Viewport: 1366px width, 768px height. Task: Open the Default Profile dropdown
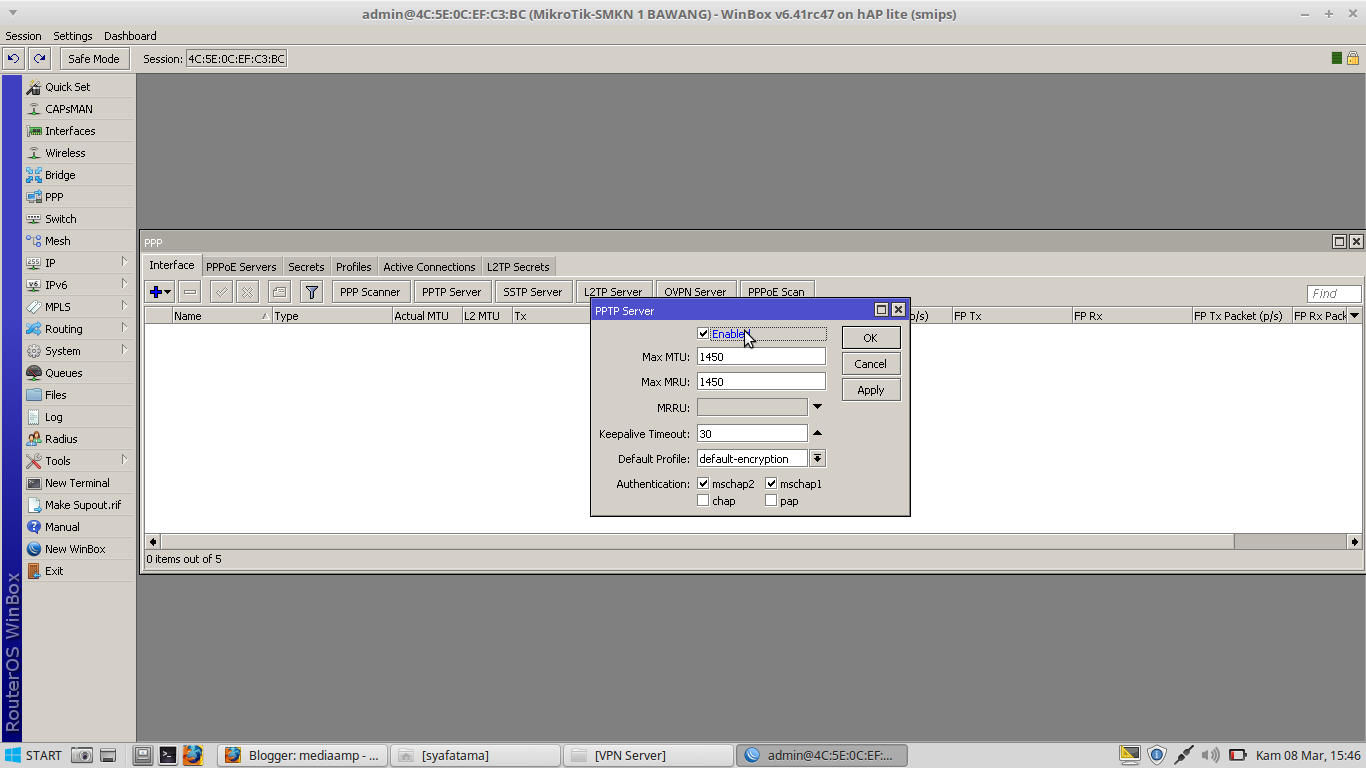[818, 459]
